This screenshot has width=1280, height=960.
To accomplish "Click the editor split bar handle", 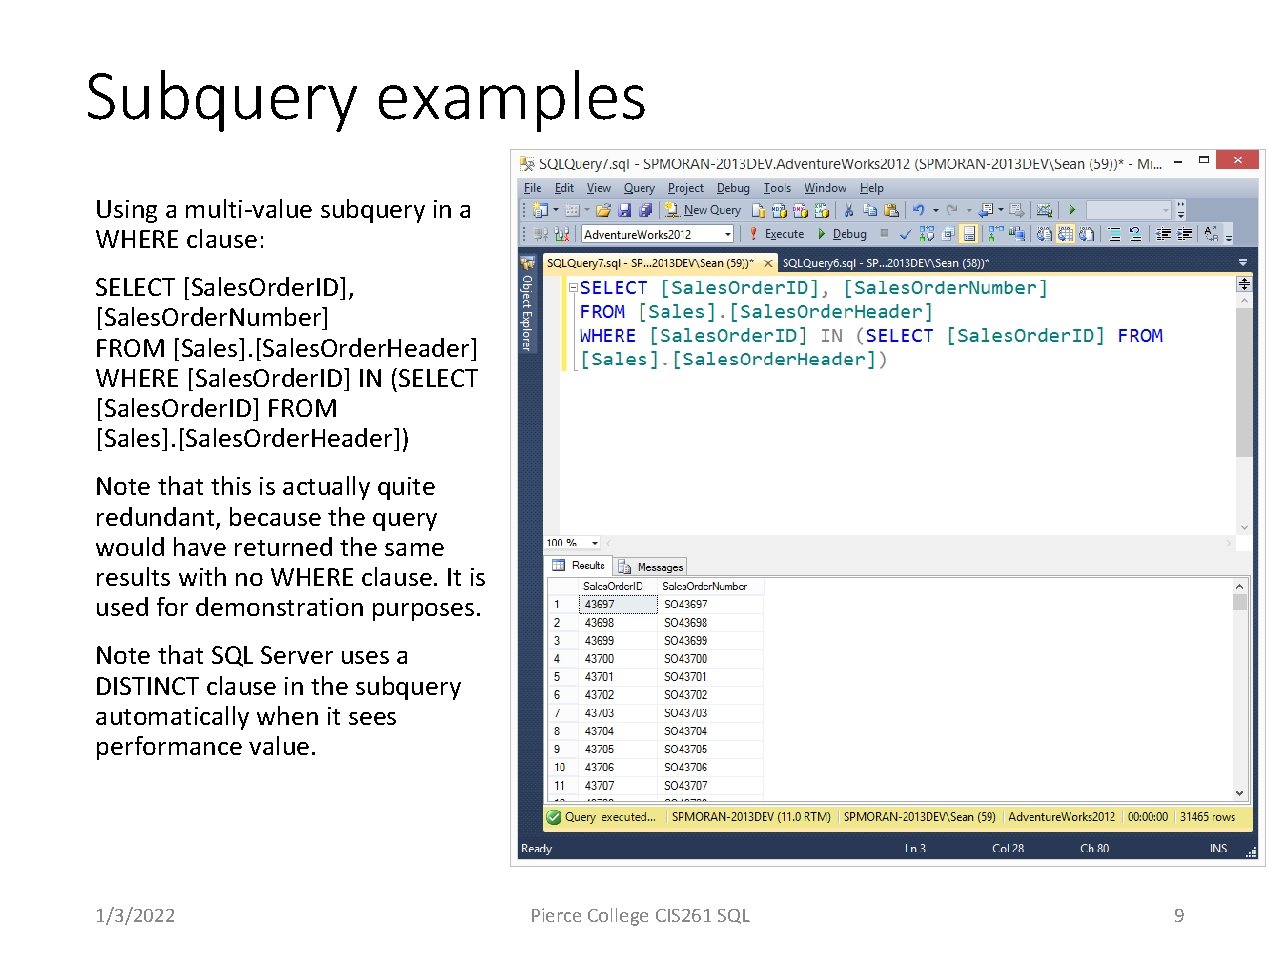I will pos(1244,285).
